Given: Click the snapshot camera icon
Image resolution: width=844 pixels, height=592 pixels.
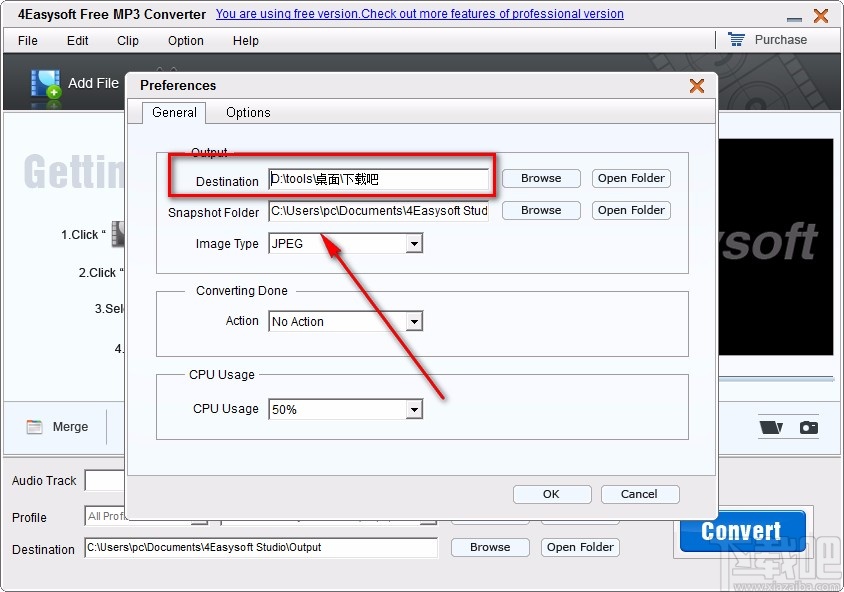Looking at the screenshot, I should click(x=808, y=427).
